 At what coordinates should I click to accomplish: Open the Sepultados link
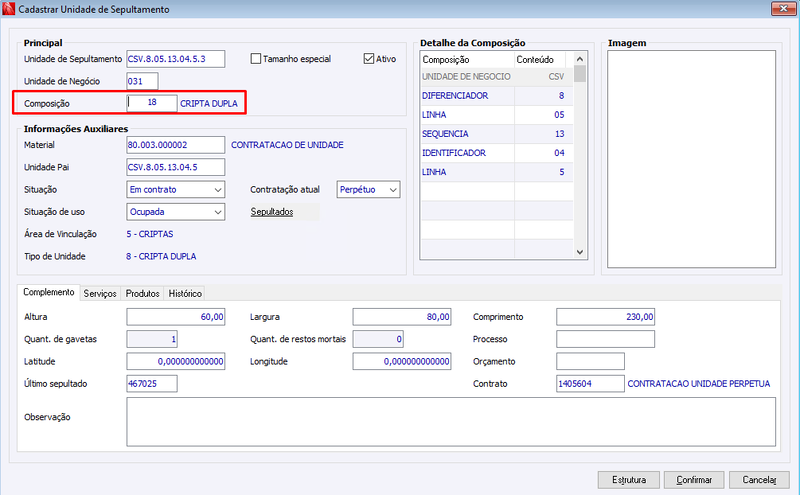pos(272,212)
